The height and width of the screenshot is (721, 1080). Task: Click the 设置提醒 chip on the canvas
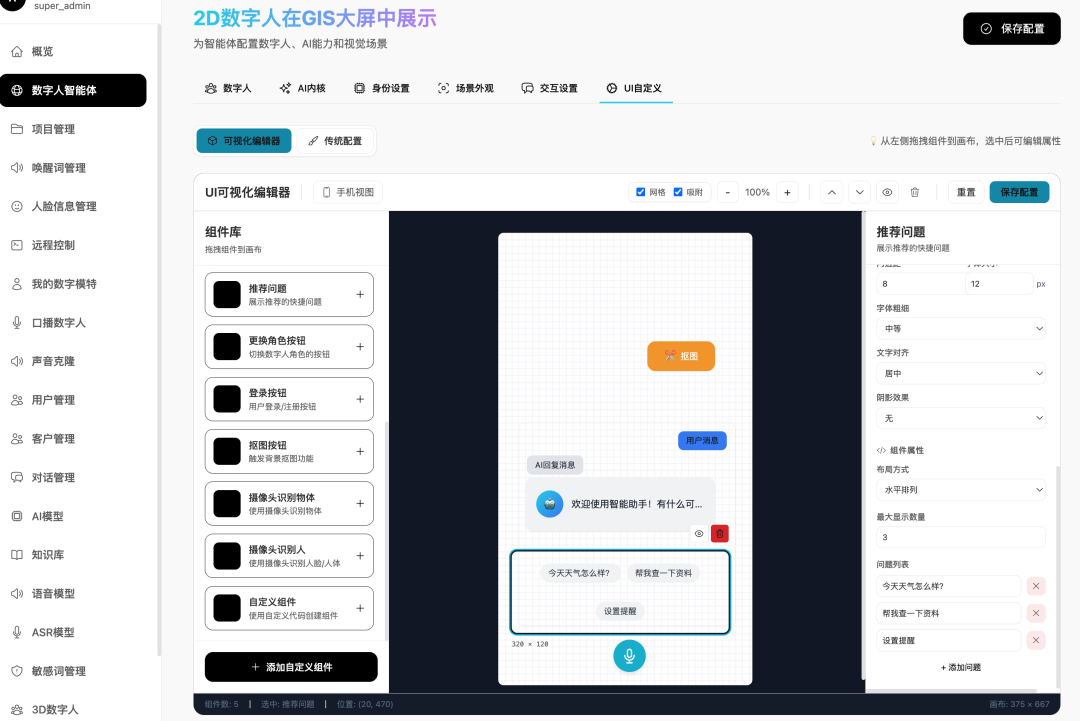coord(620,611)
